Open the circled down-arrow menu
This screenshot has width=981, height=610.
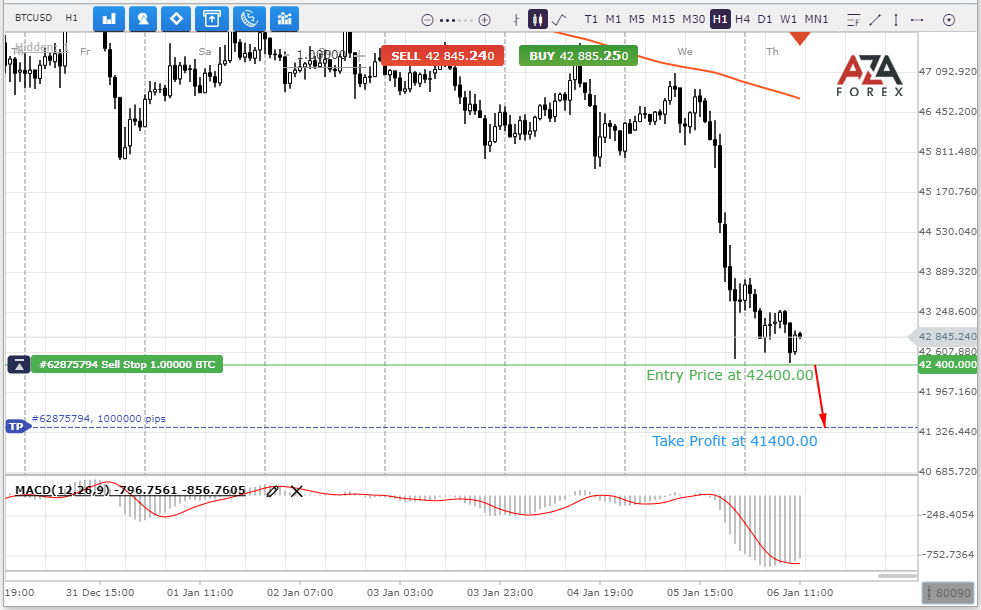pos(949,20)
